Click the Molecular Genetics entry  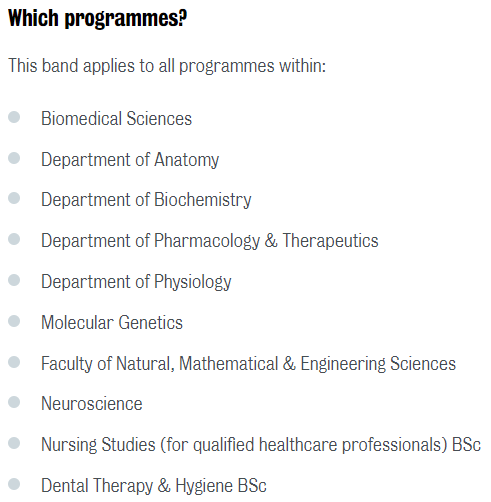click(x=112, y=323)
